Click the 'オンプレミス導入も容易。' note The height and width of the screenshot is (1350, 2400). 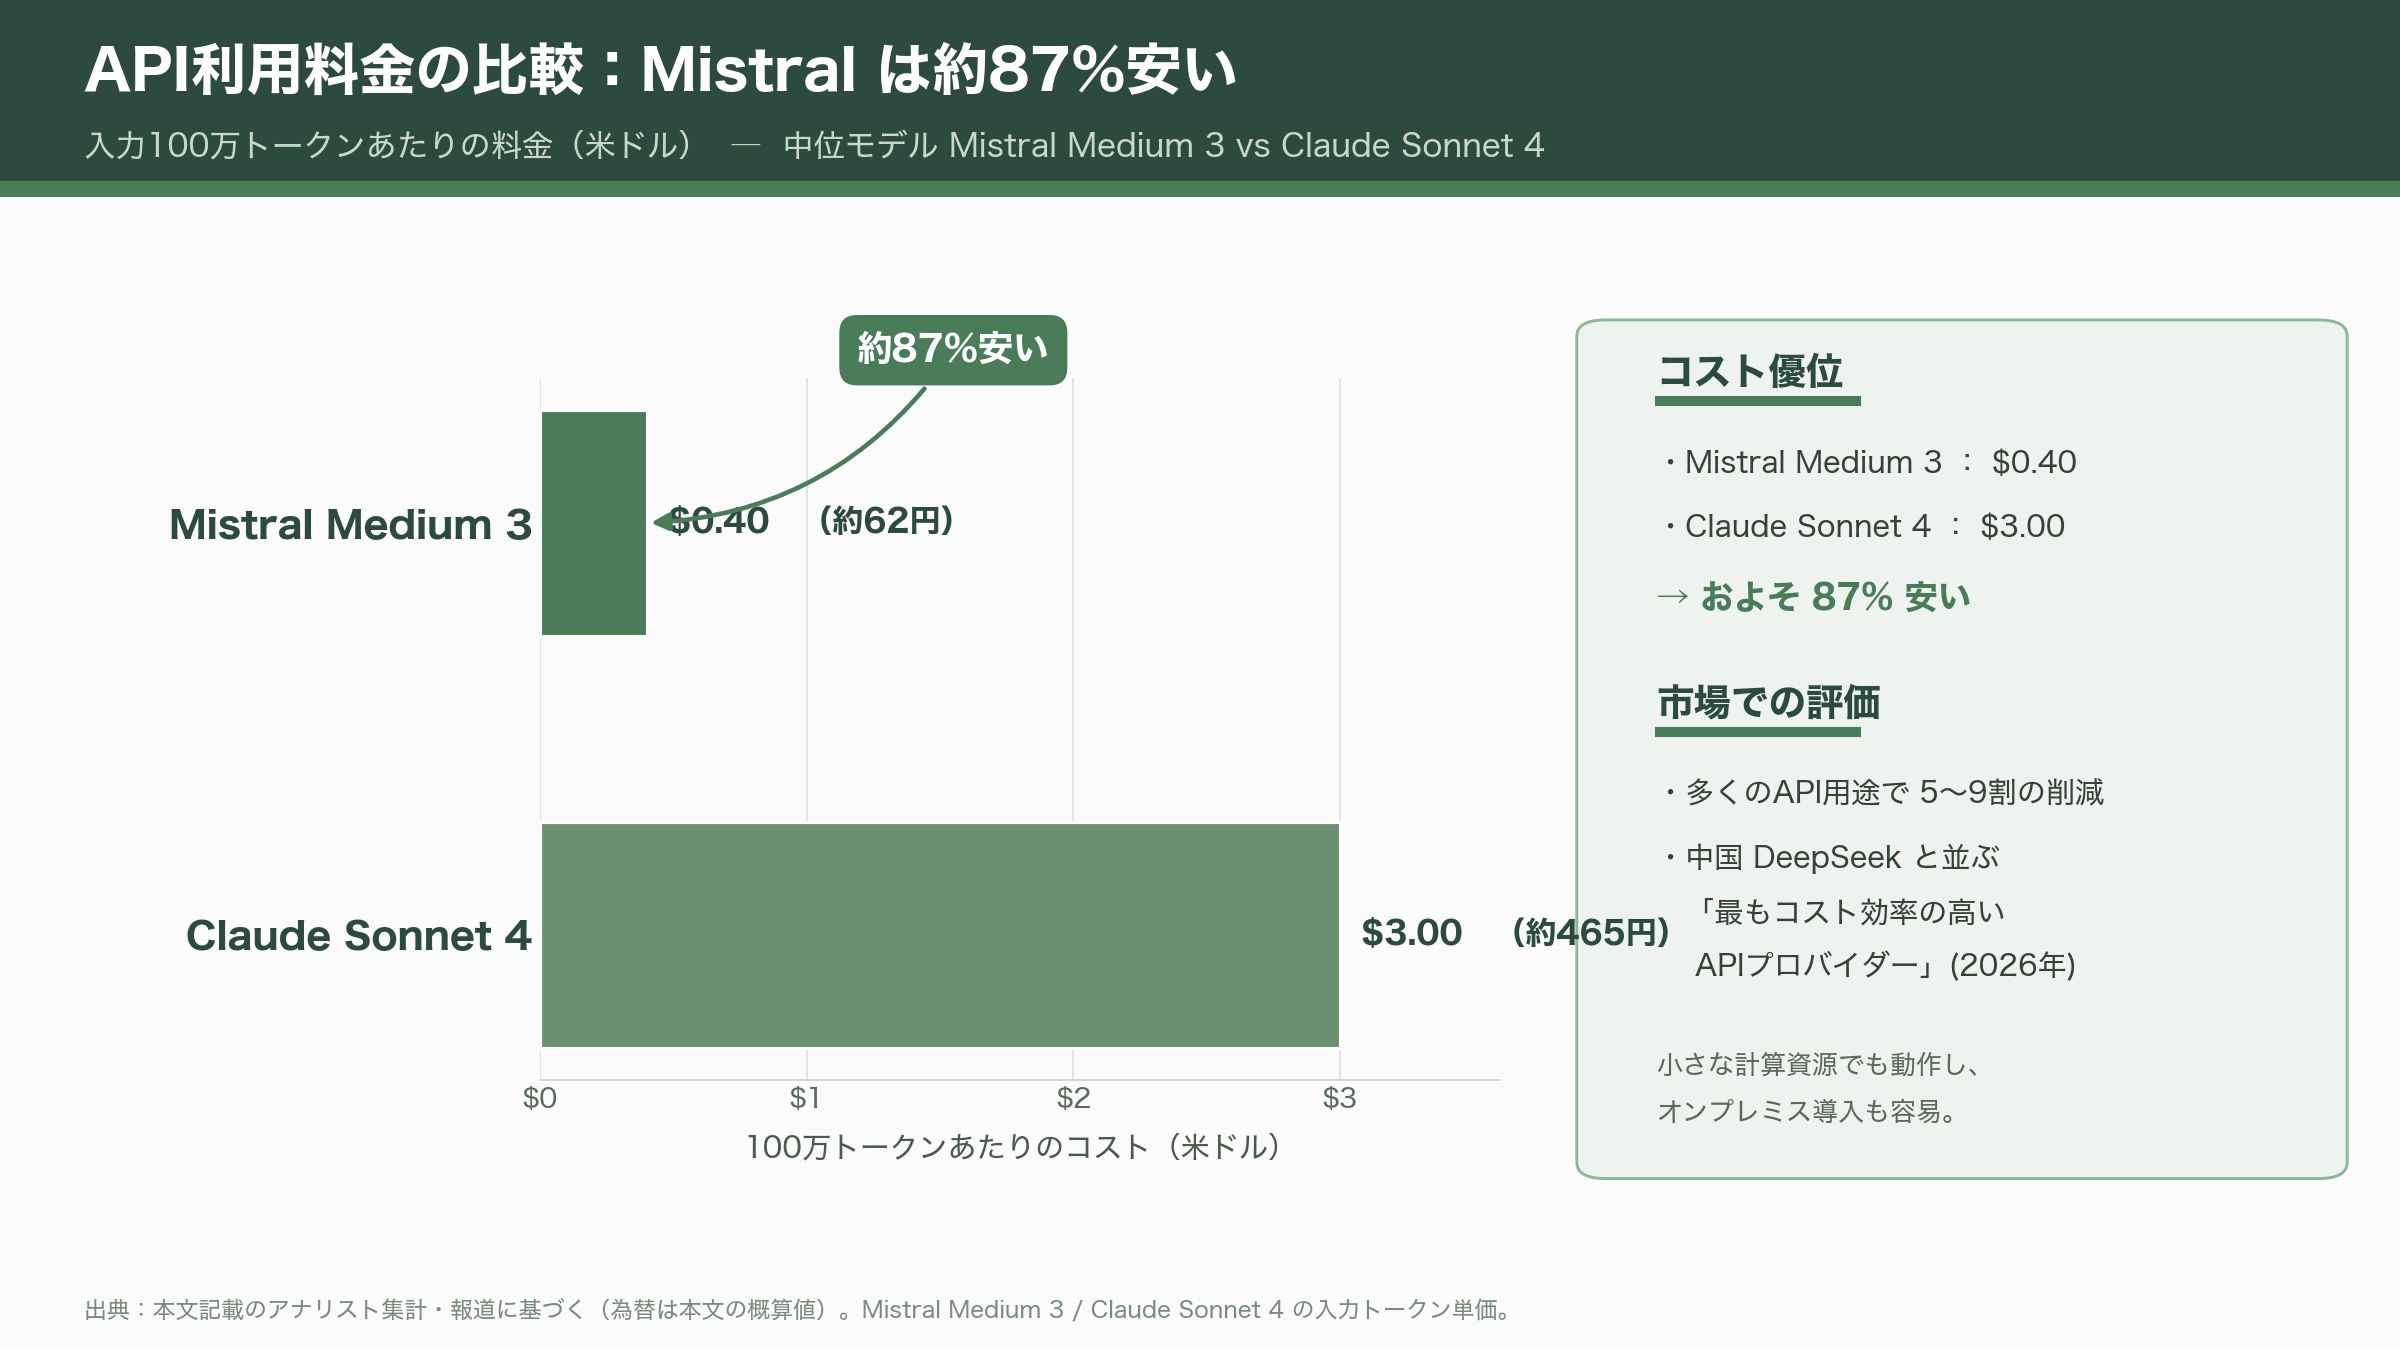(1808, 1111)
